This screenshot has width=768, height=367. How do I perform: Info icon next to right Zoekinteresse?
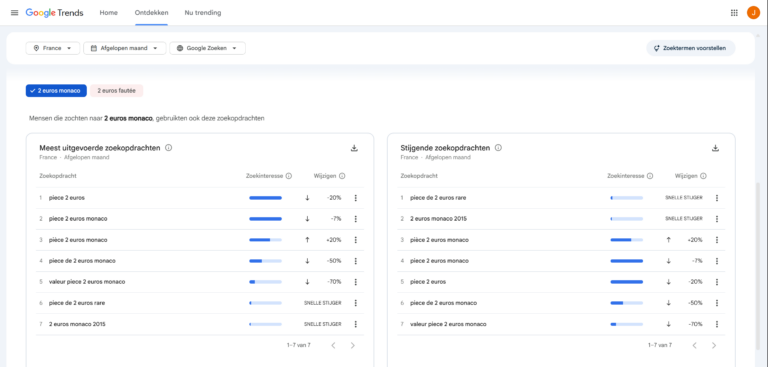click(x=650, y=176)
